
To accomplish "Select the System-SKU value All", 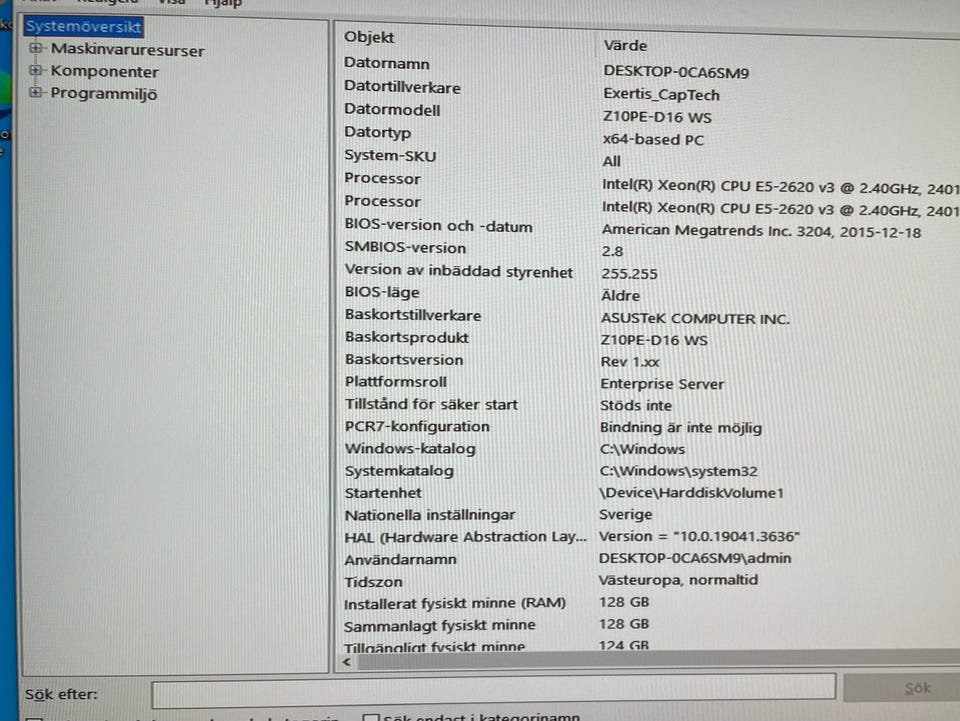I will 611,161.
